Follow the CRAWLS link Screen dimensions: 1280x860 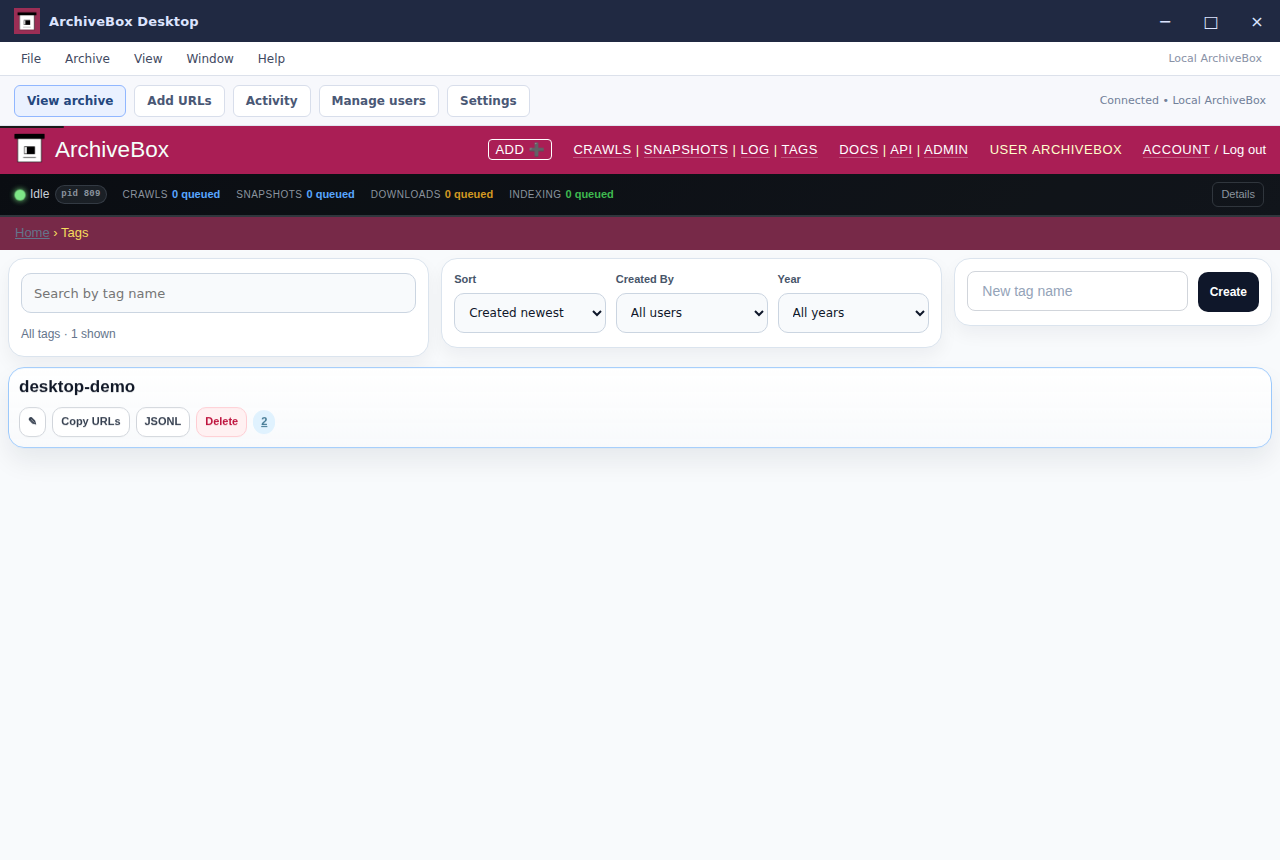tap(602, 150)
